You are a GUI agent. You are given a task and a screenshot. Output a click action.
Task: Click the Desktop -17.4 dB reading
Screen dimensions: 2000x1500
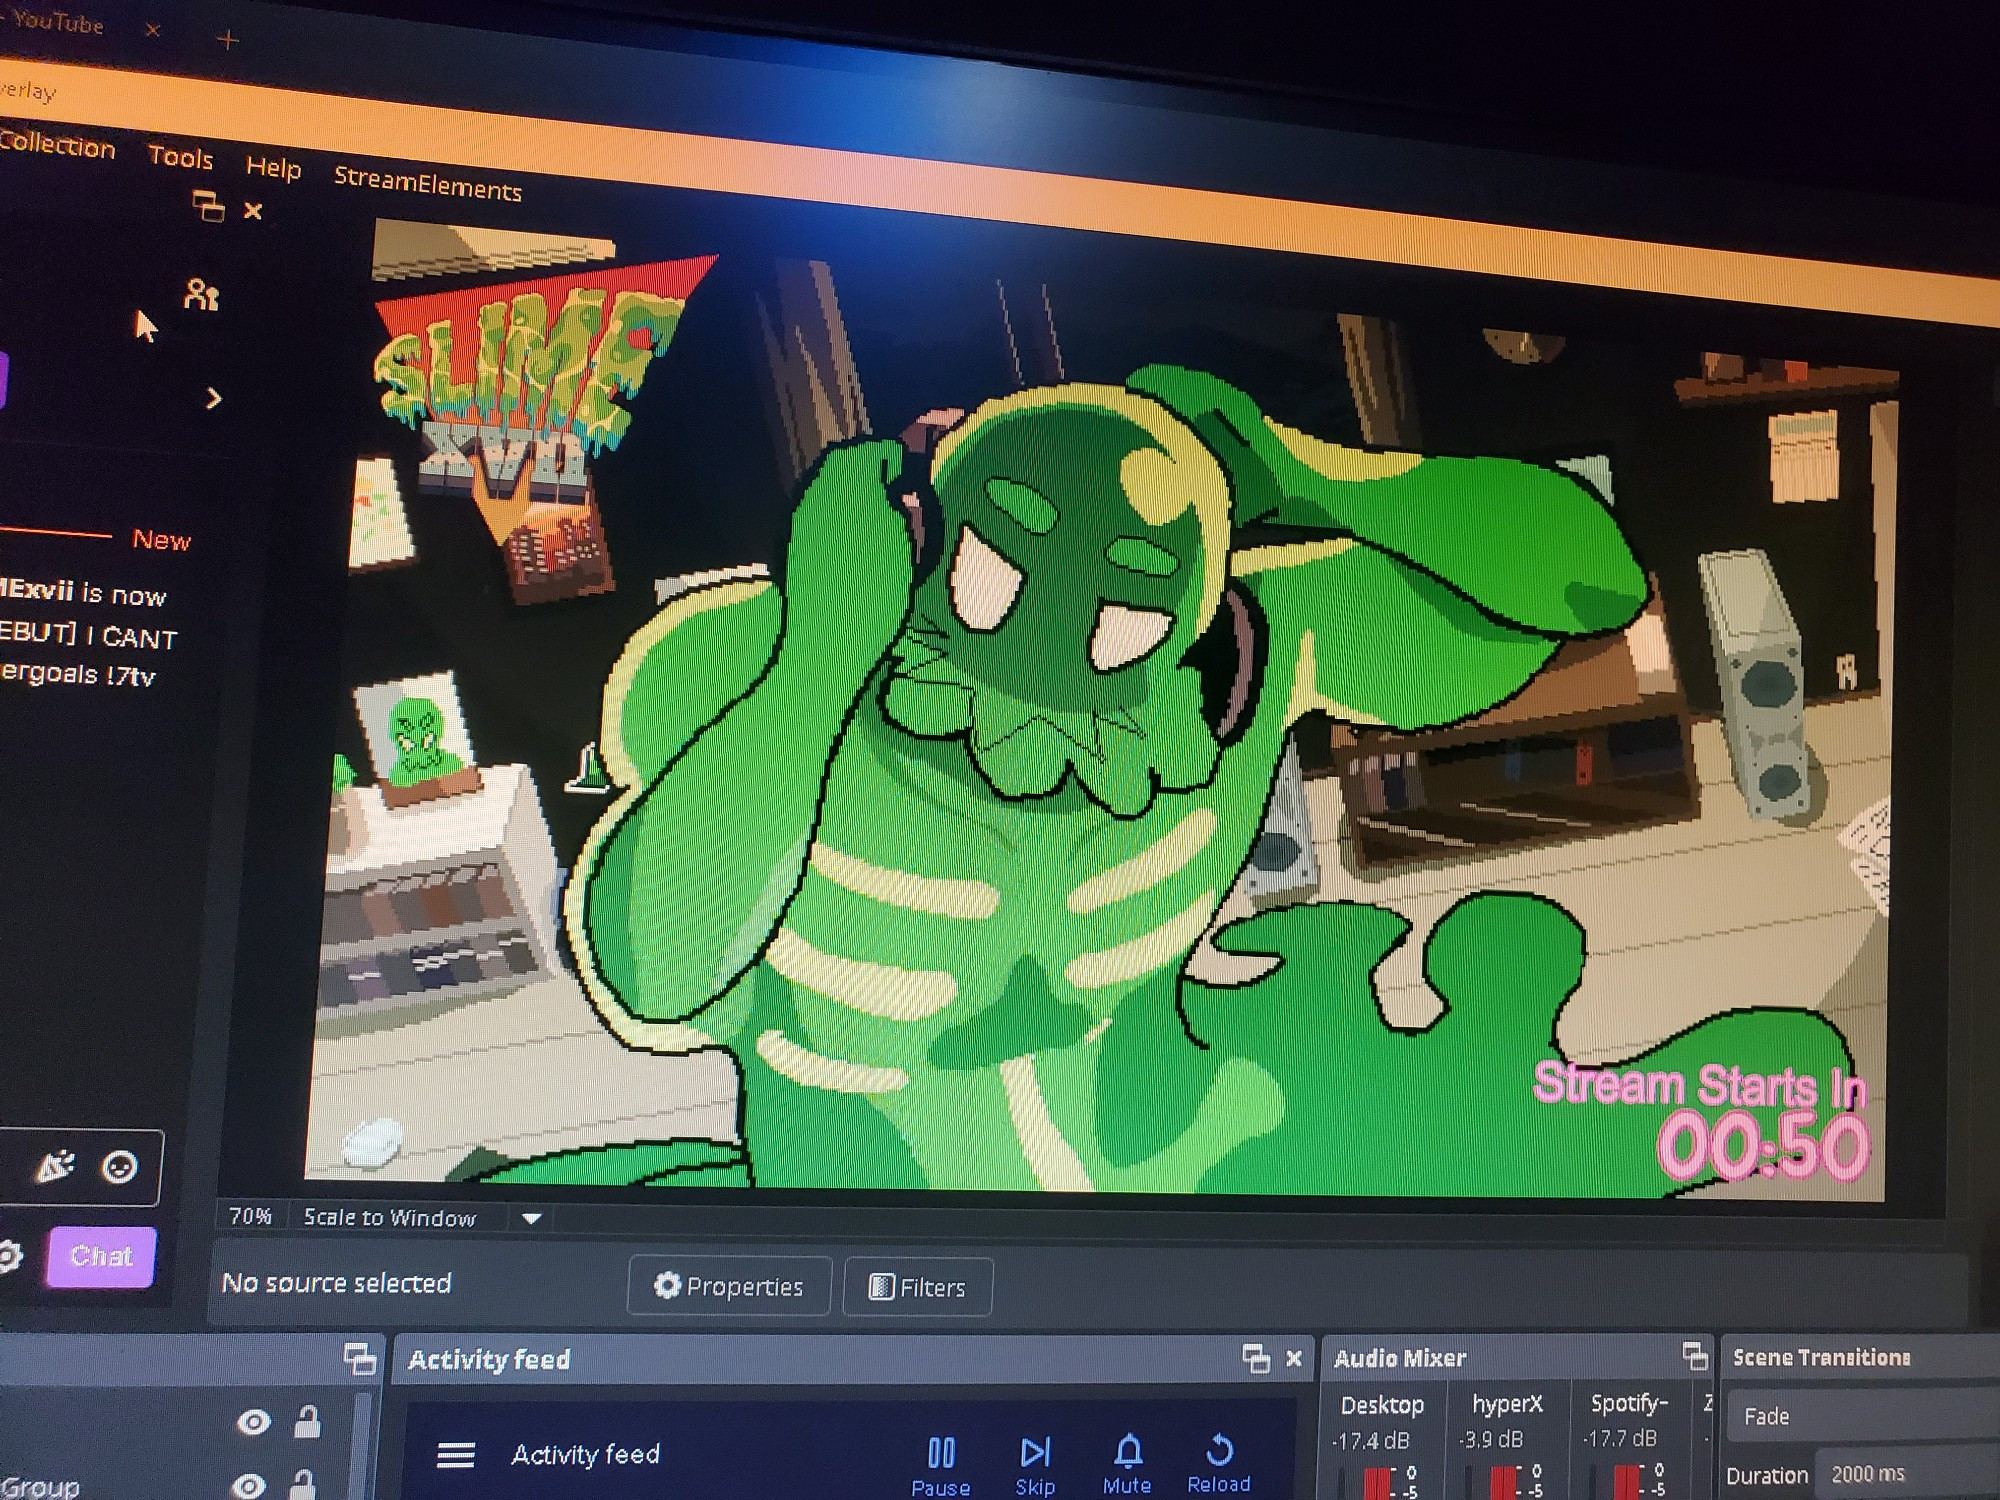[1370, 1441]
